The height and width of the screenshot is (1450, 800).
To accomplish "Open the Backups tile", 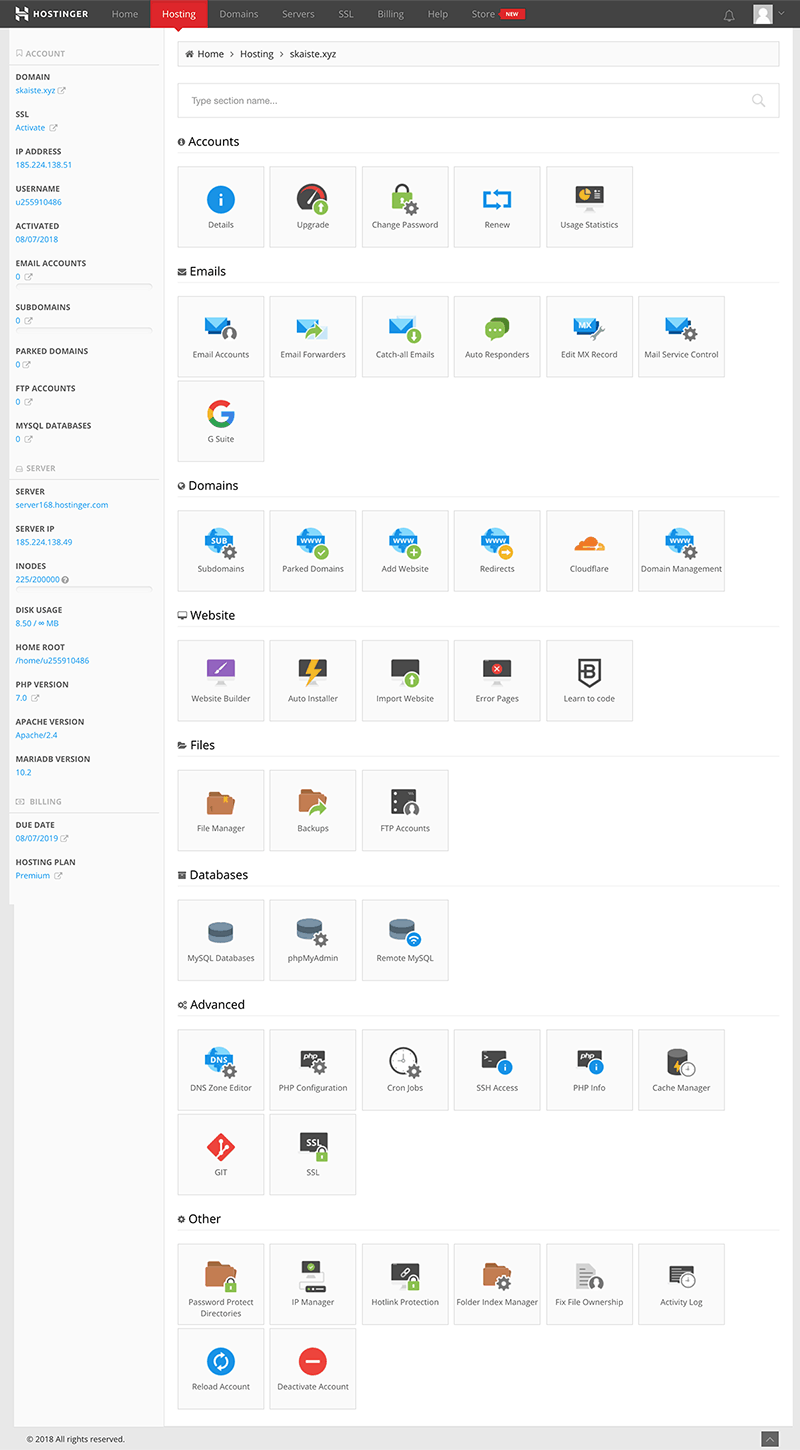I will pos(313,811).
